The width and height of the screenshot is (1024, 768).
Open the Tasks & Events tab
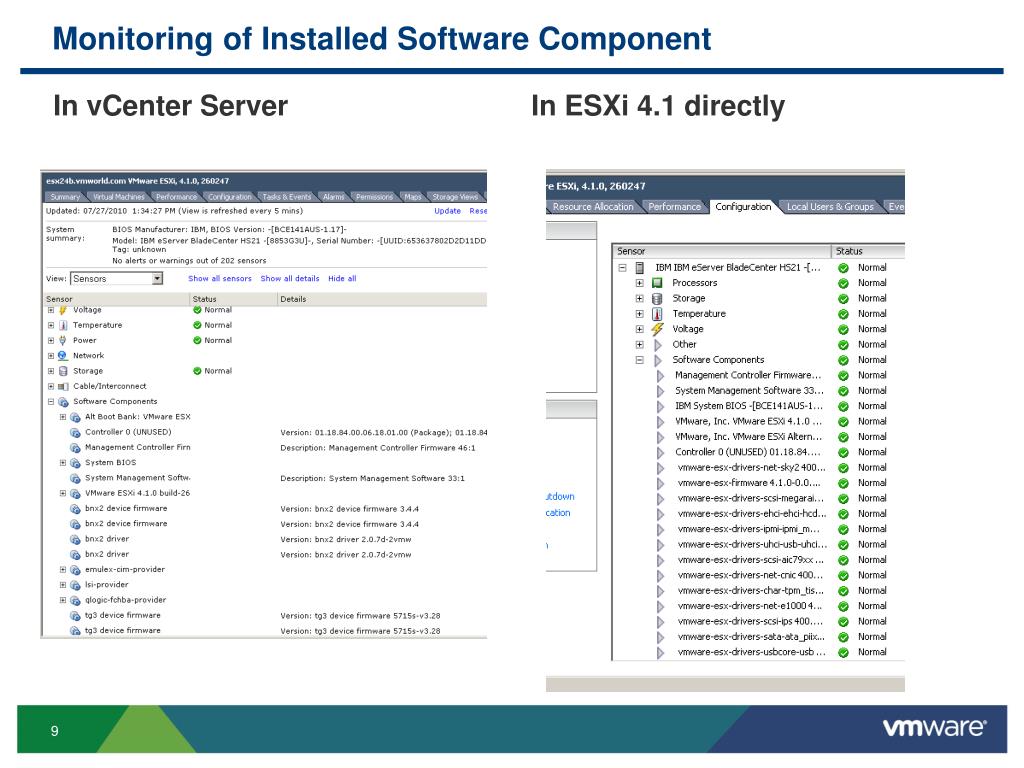pyautogui.click(x=287, y=197)
